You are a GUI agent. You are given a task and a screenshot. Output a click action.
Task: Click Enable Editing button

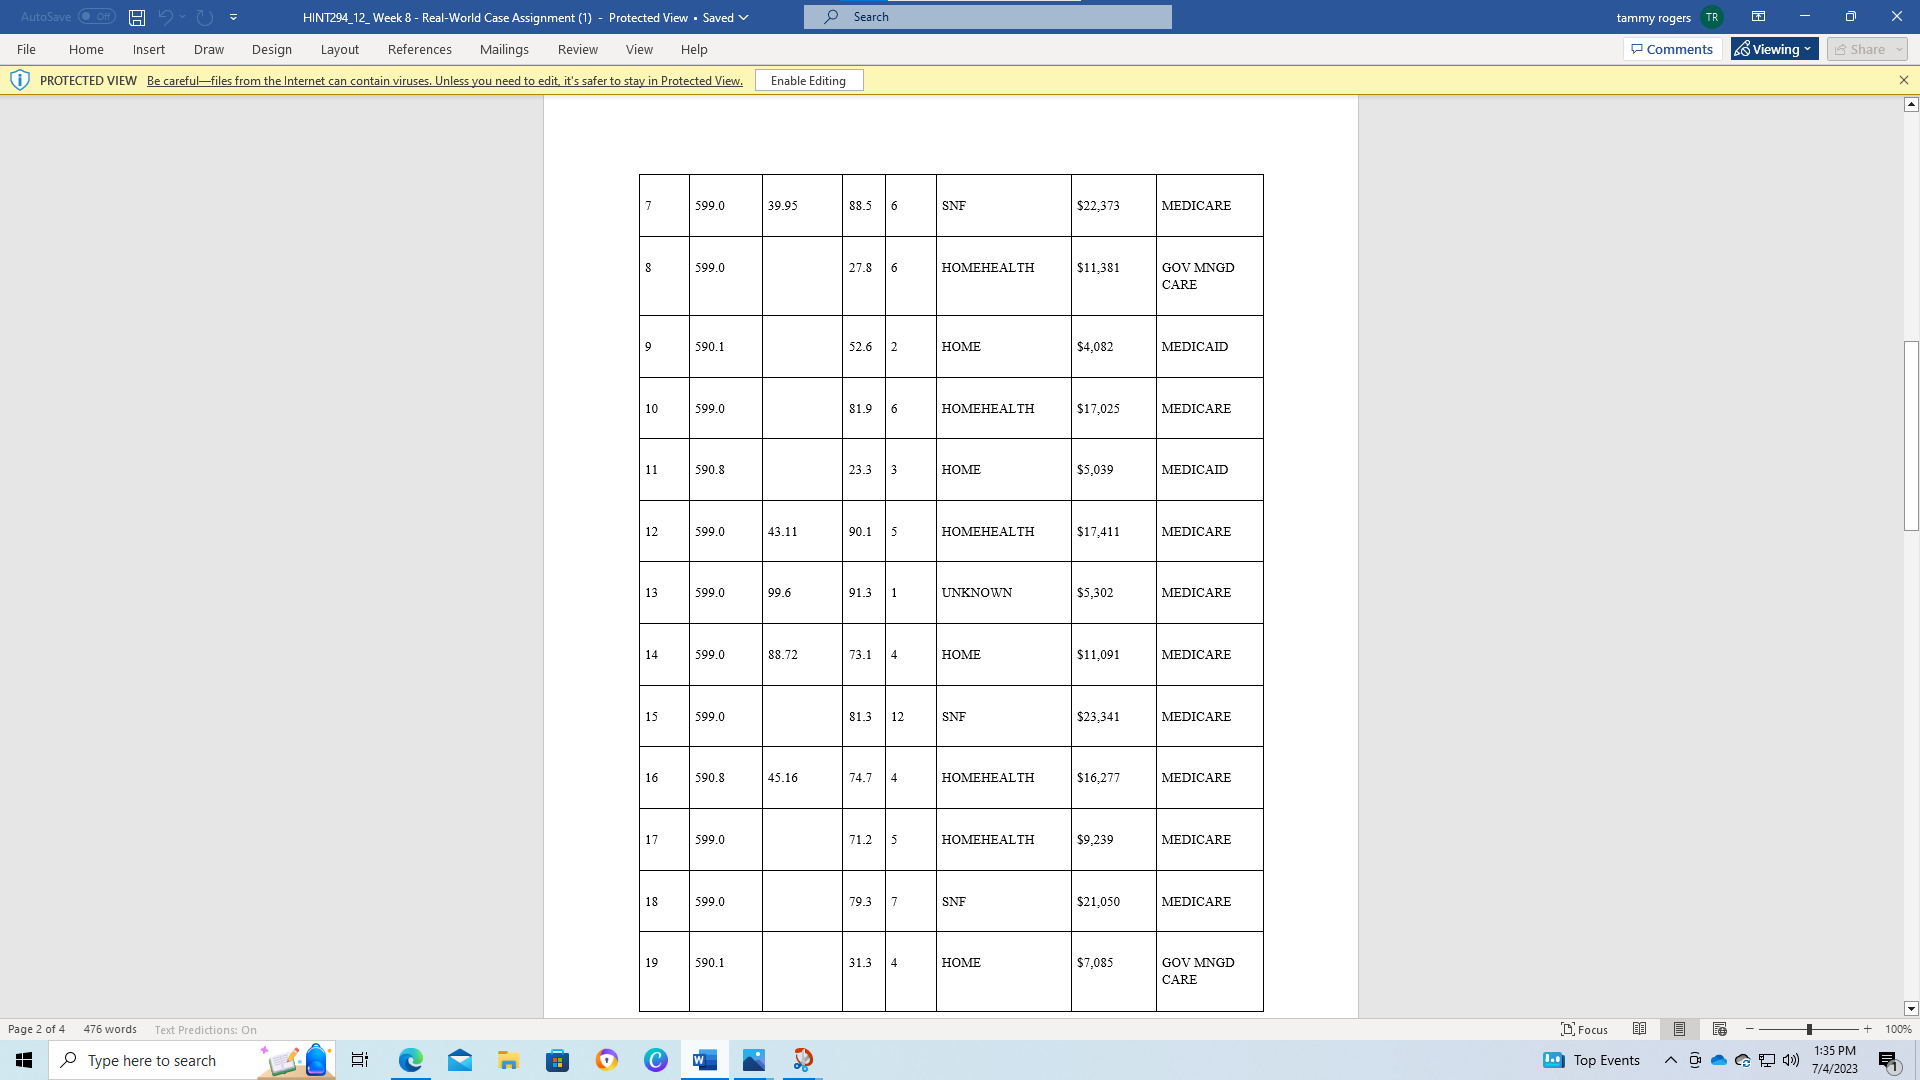tap(808, 80)
